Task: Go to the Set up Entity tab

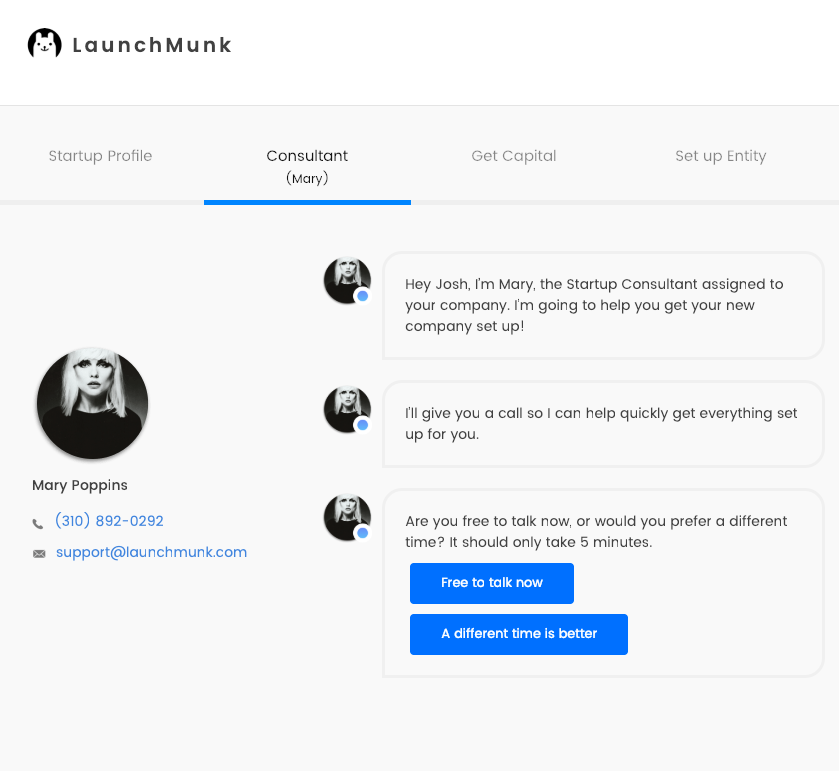Action: 720,156
